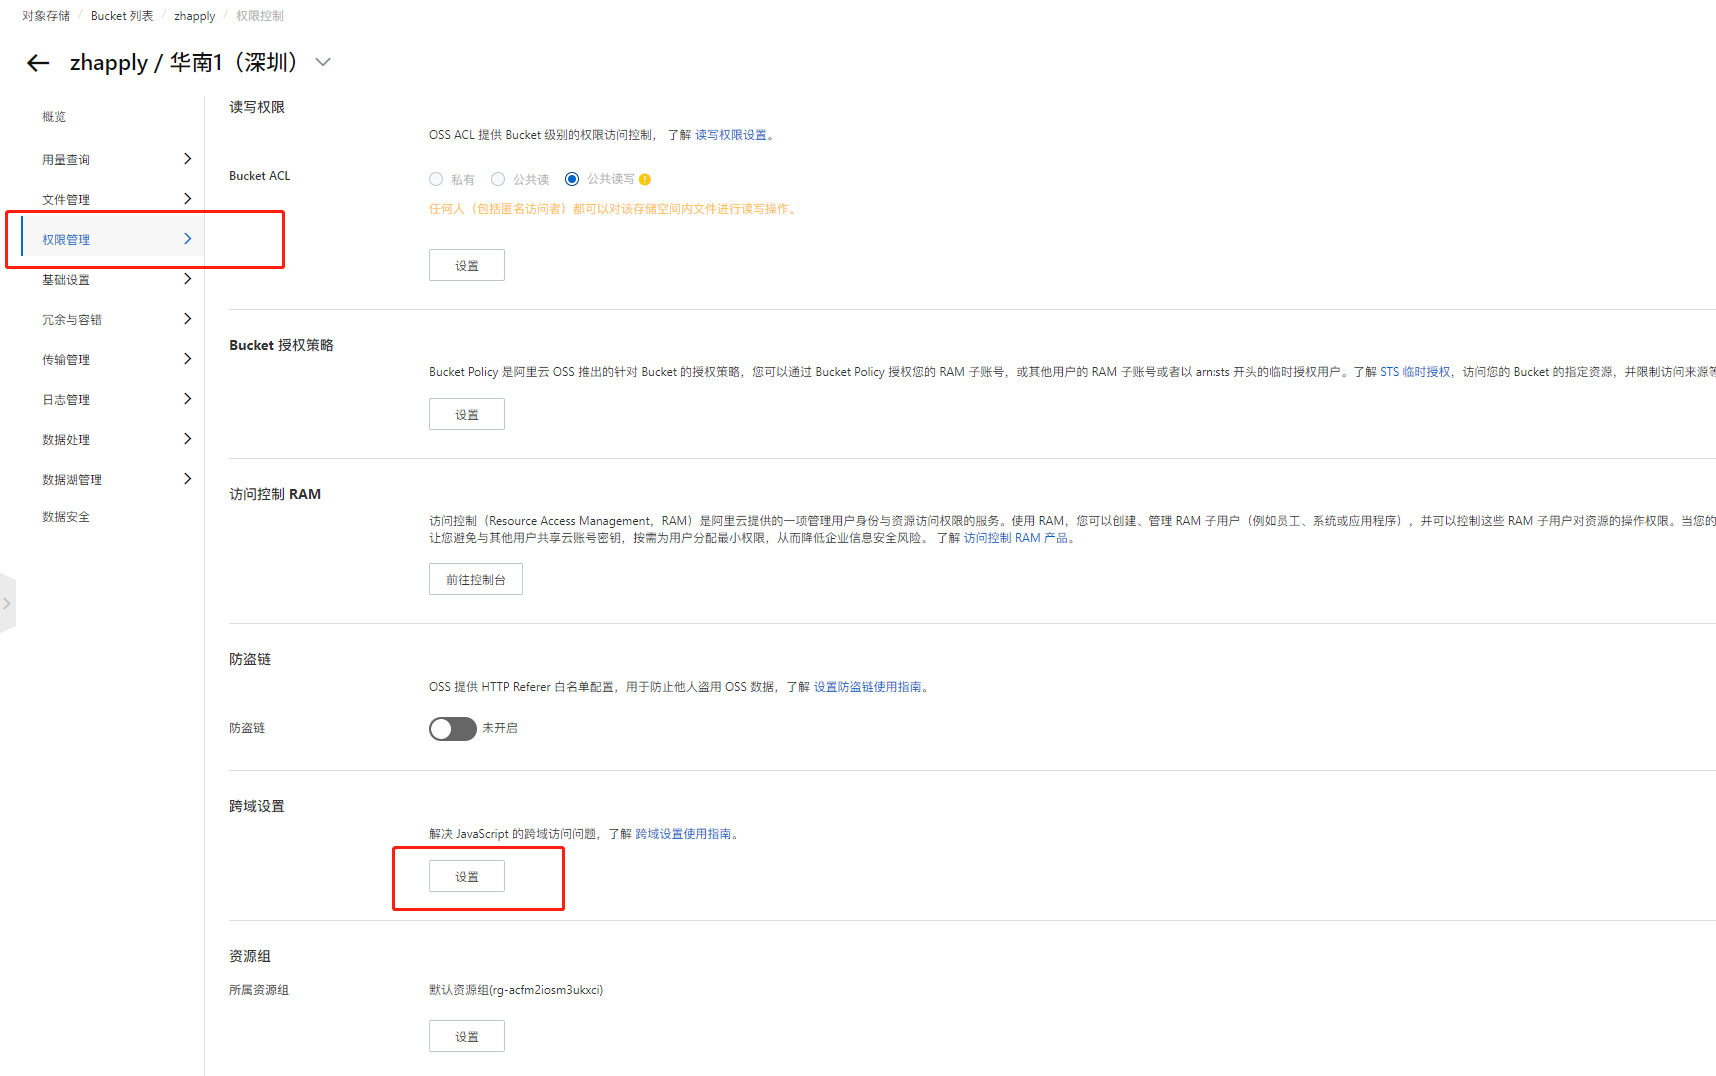1716x1076 pixels.
Task: Click the 前往控制台 button
Action: tap(476, 580)
